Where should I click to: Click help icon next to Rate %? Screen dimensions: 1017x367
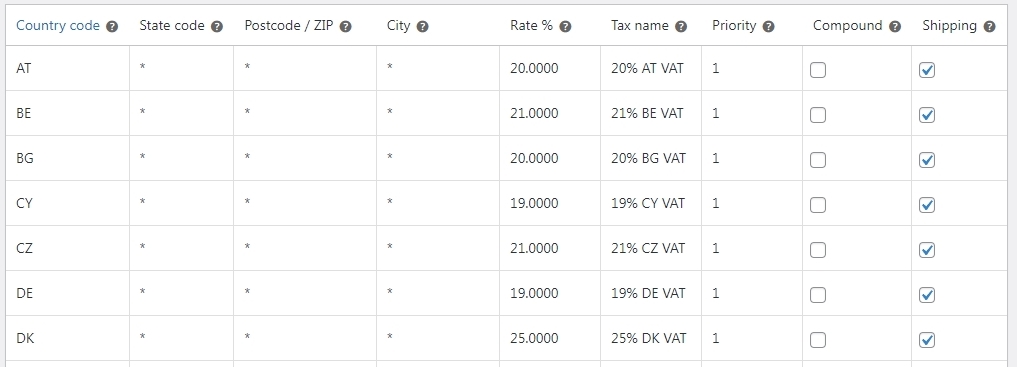coord(566,27)
